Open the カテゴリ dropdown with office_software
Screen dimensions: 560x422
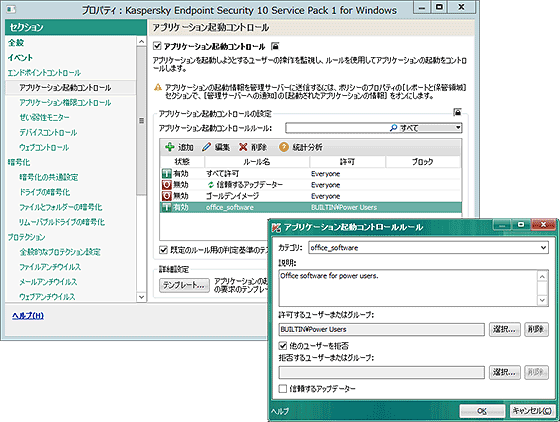pyautogui.click(x=543, y=247)
